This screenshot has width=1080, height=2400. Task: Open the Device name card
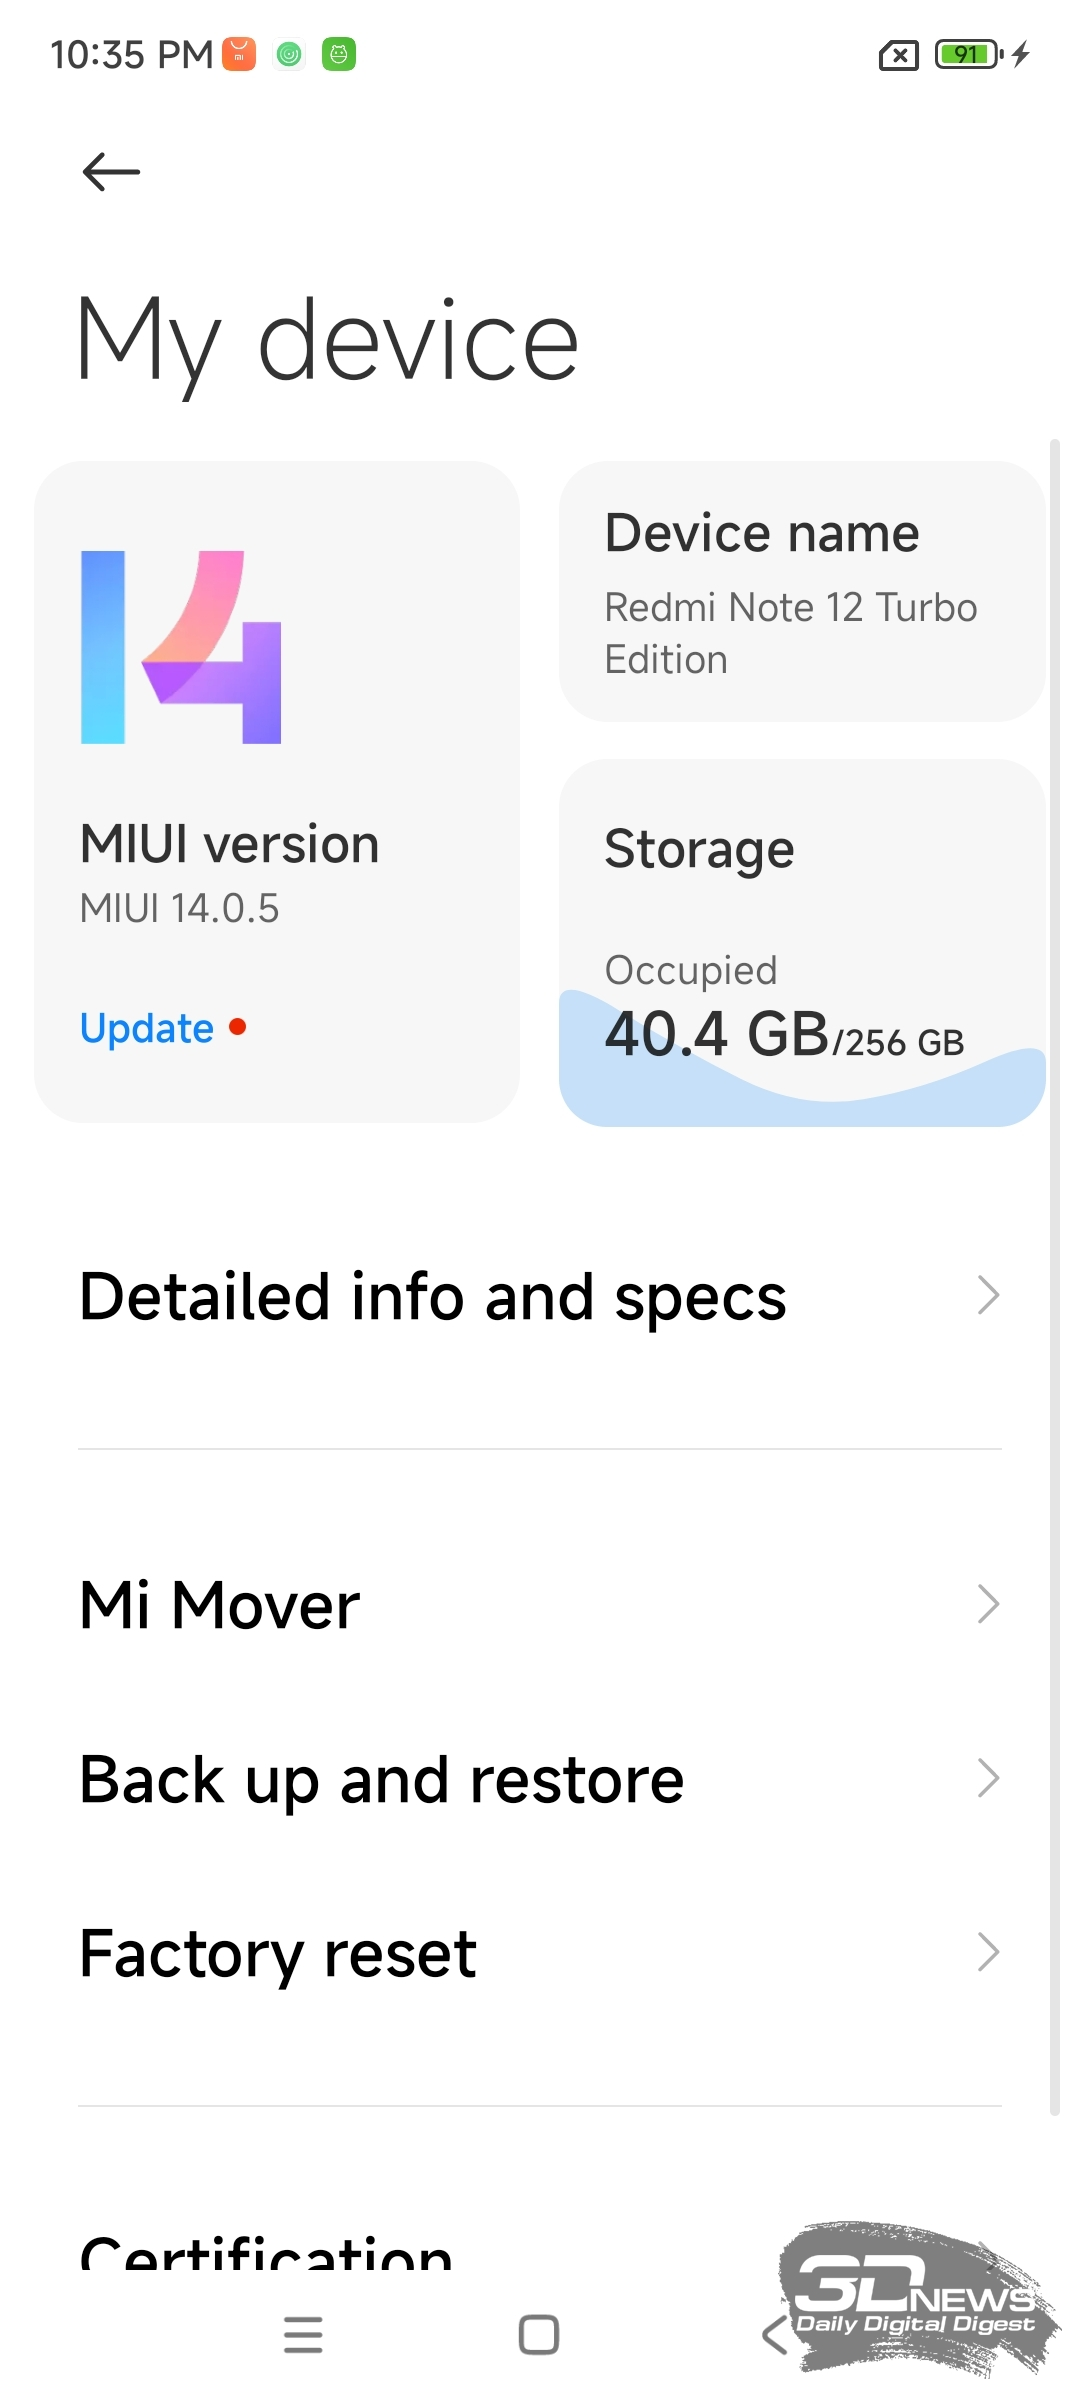click(802, 591)
